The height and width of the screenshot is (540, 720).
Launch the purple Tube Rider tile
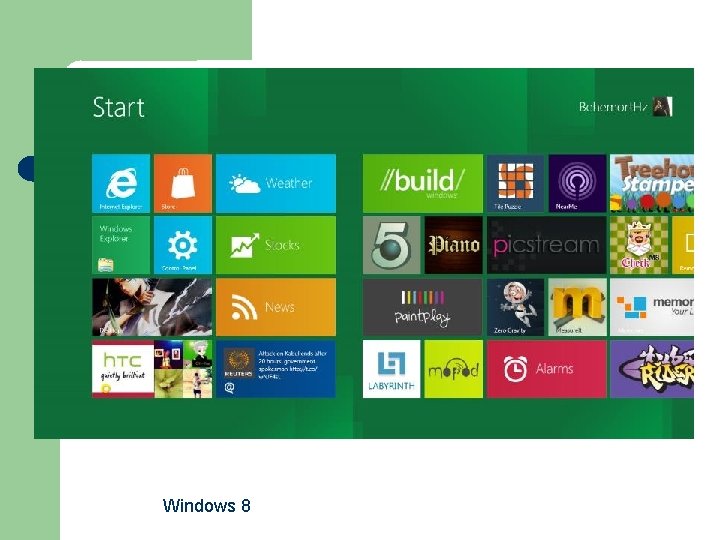[652, 369]
